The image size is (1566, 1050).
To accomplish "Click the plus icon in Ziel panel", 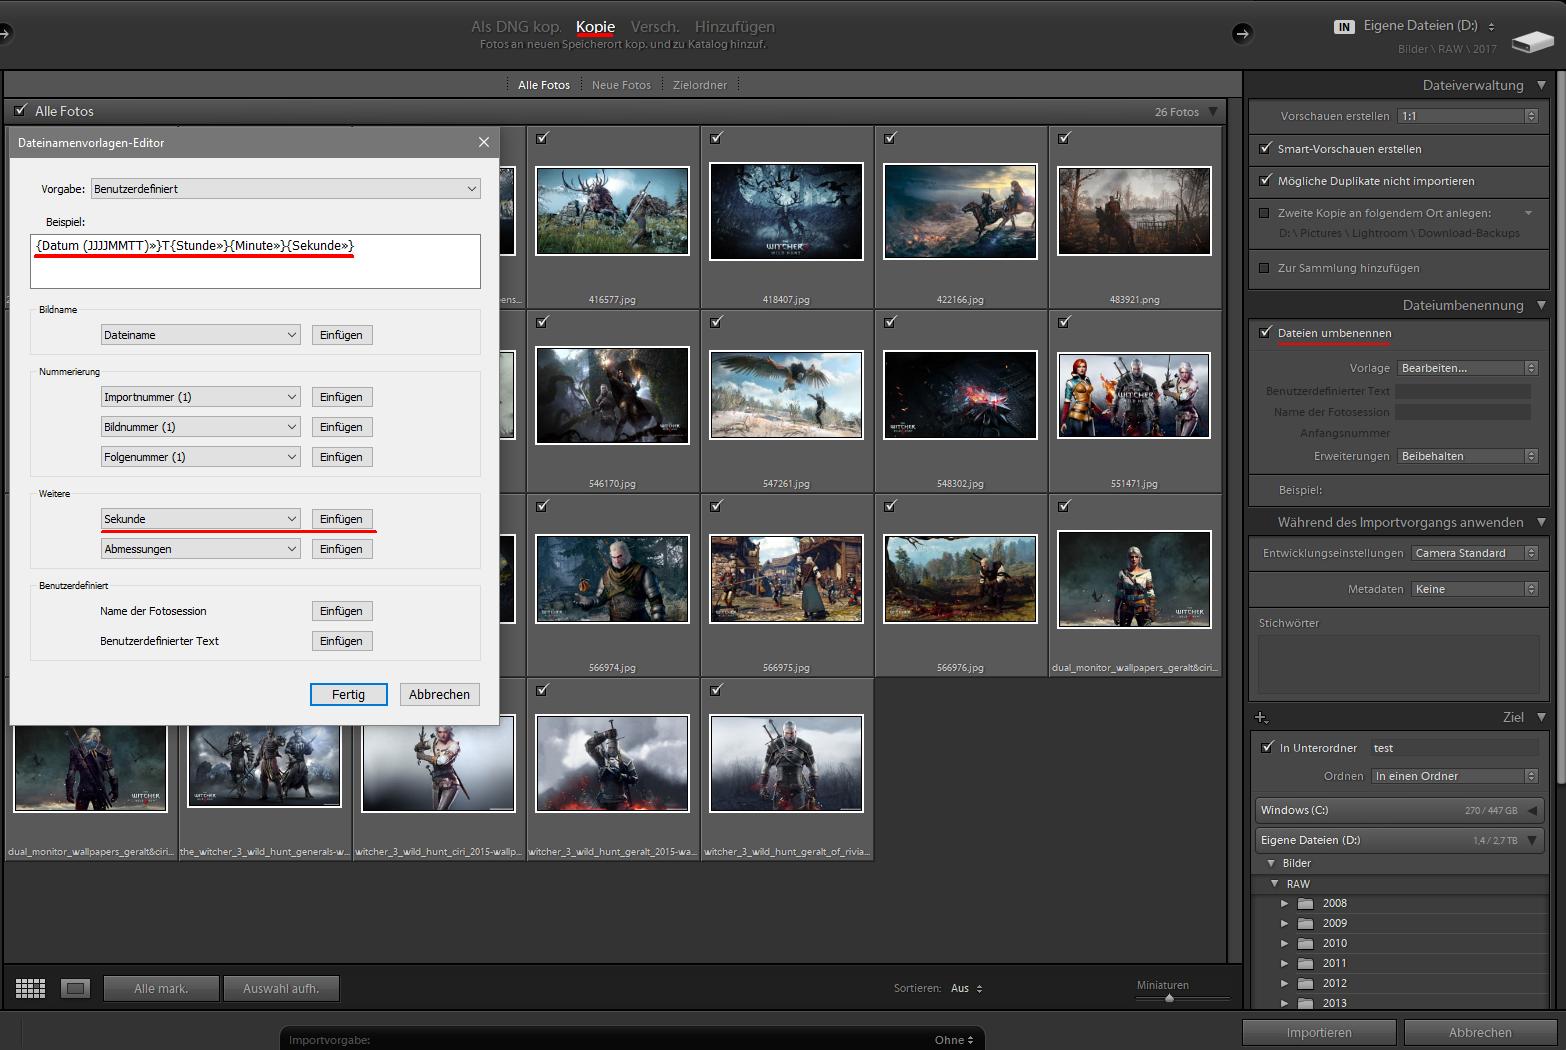I will click(x=1262, y=717).
